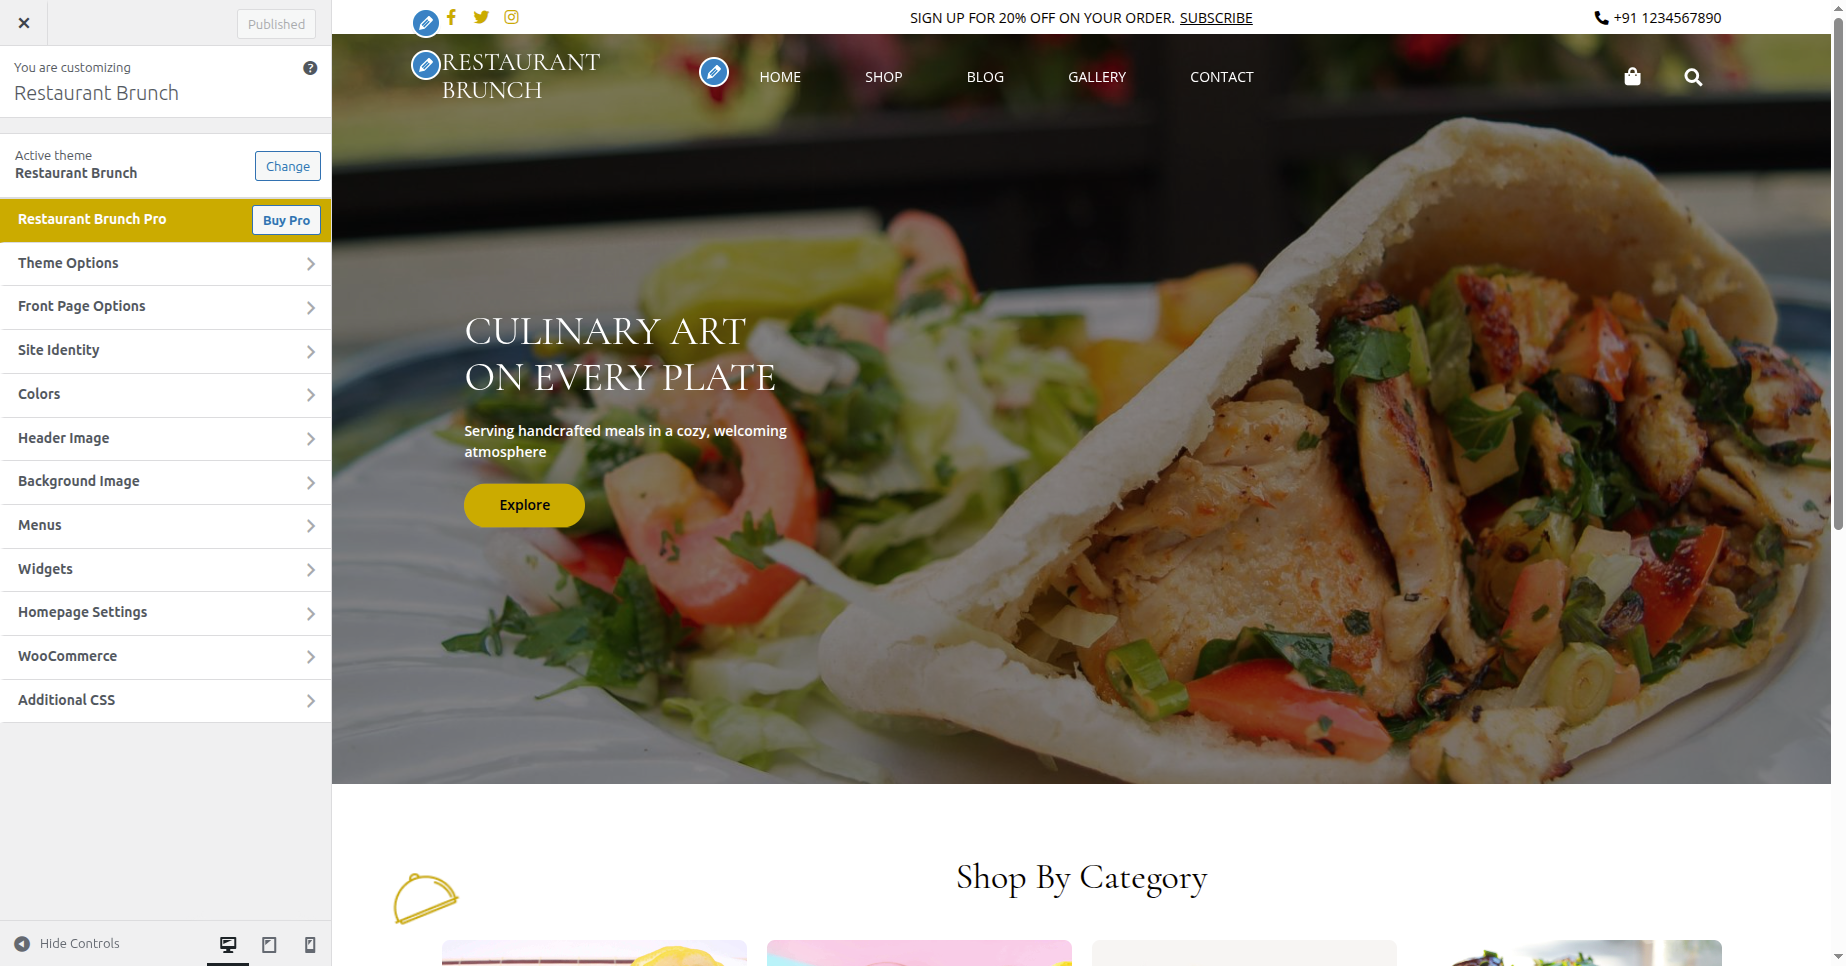This screenshot has height=966, width=1846.
Task: Open the BLOG menu item
Action: tap(985, 77)
